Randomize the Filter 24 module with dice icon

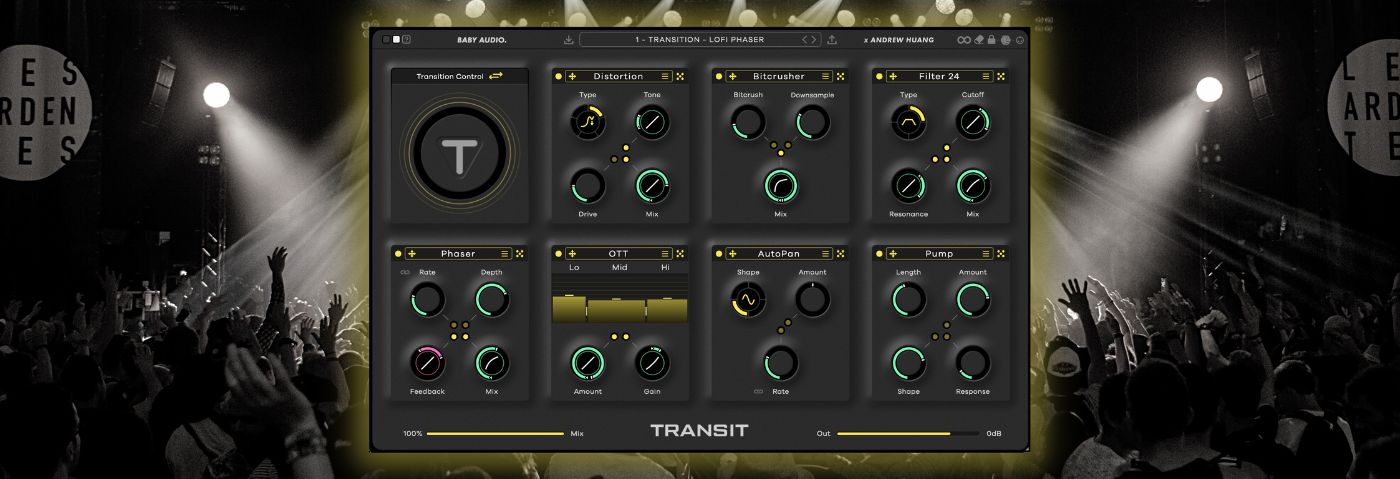(x=1000, y=76)
